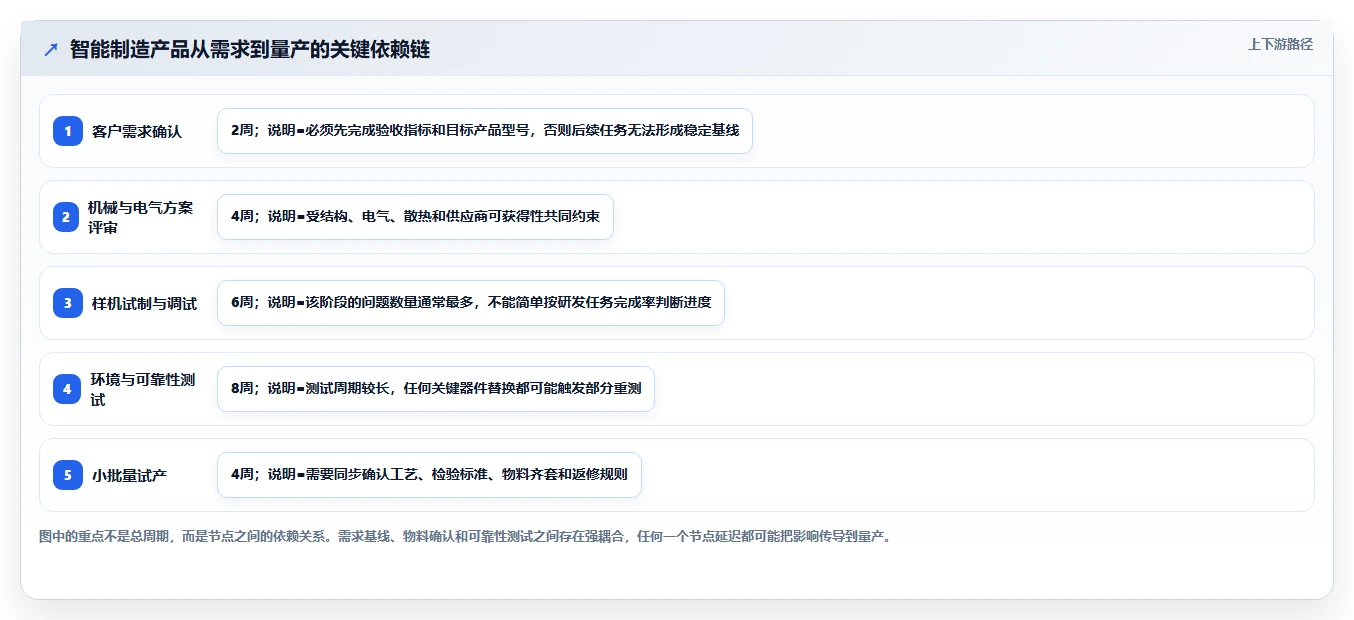Click the step 3 number badge

[x=68, y=303]
